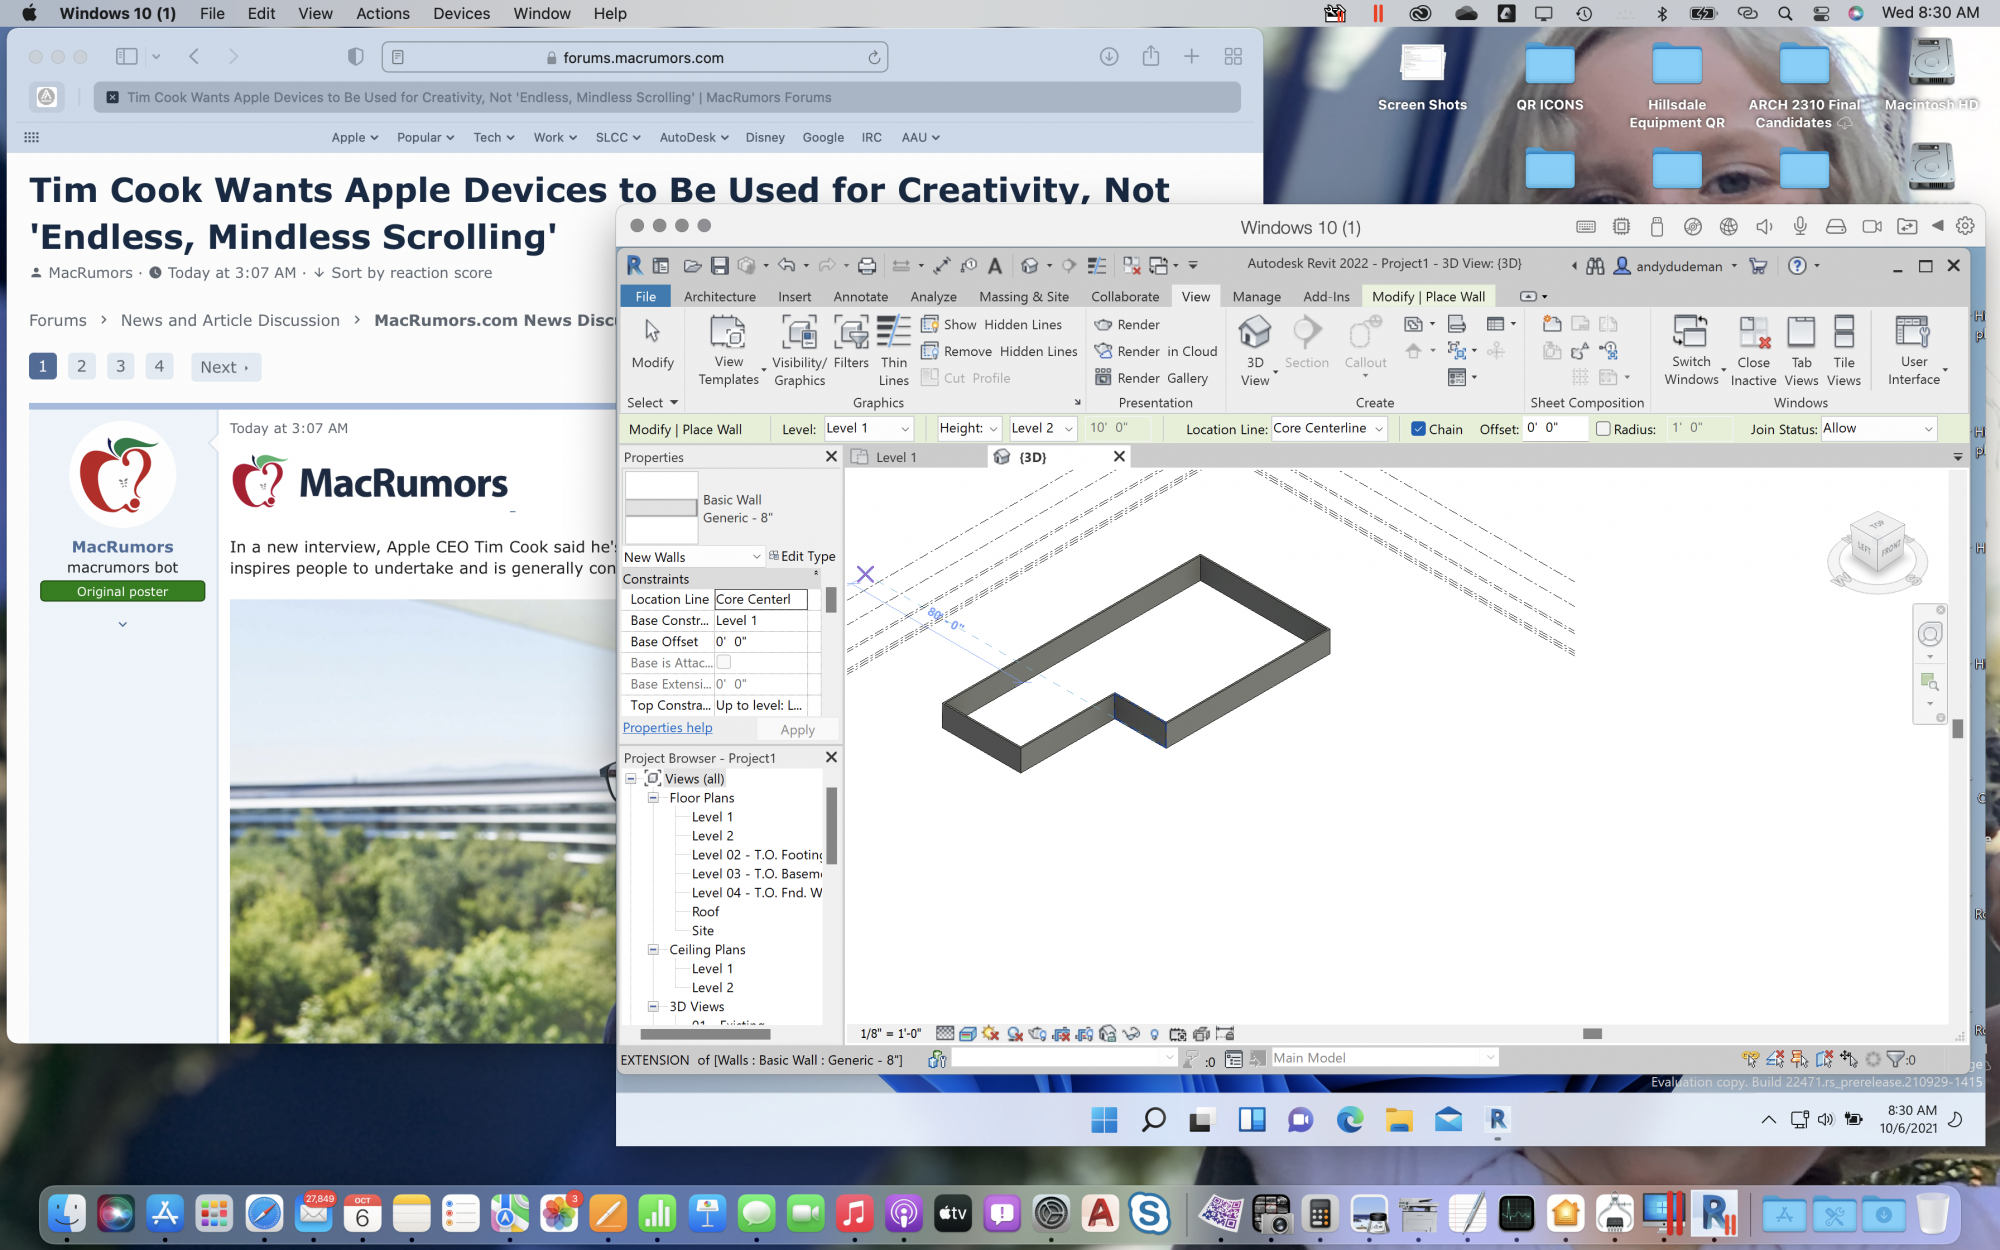
Task: Click the Tab Views tool
Action: (1801, 349)
